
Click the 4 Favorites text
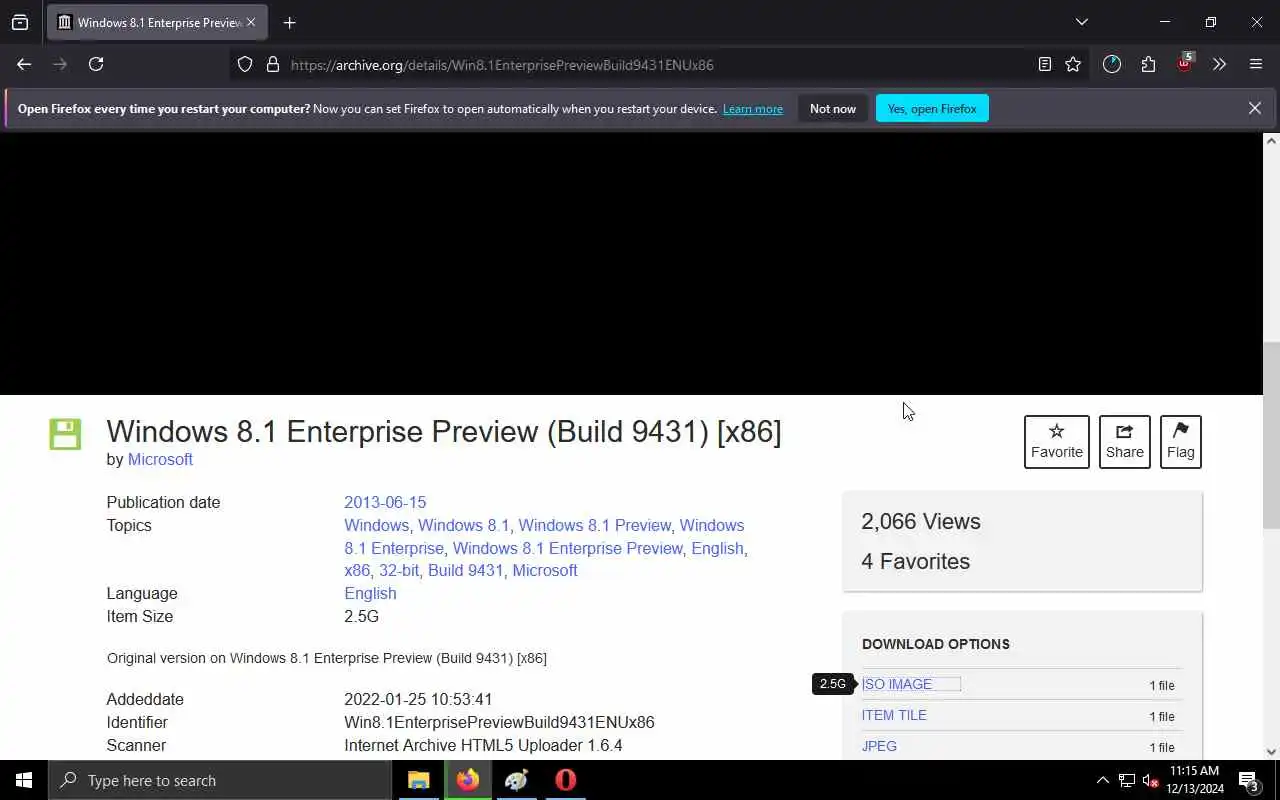pyautogui.click(x=916, y=561)
